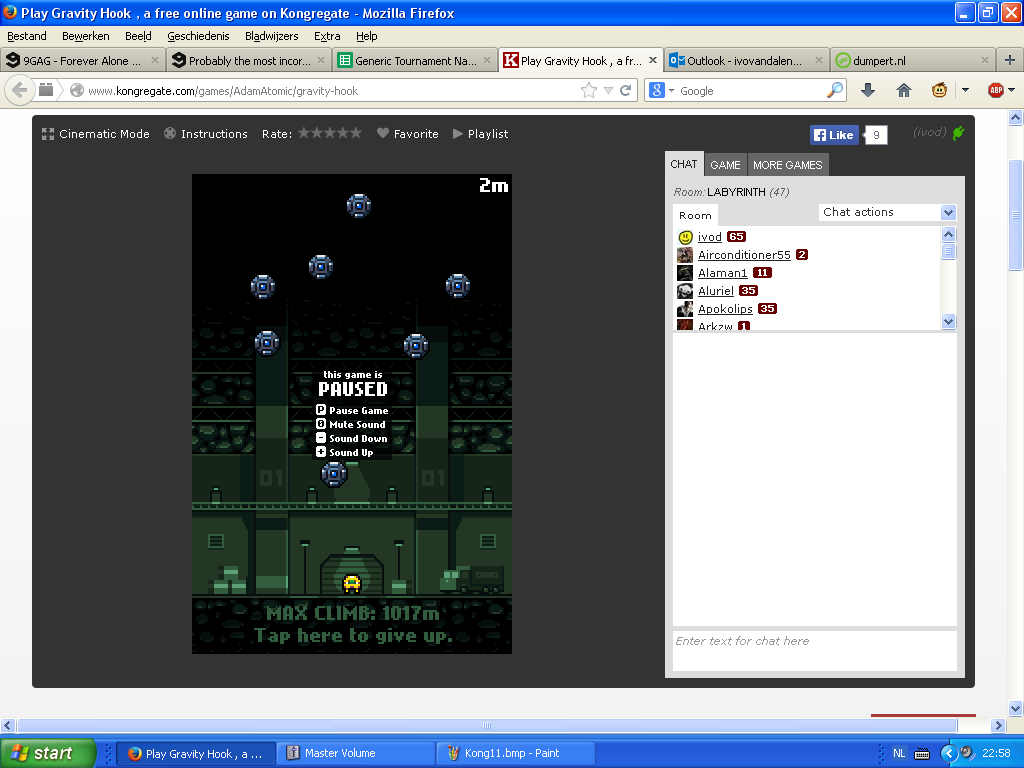Go to the Firefox home page
1024x768 pixels.
904,90
